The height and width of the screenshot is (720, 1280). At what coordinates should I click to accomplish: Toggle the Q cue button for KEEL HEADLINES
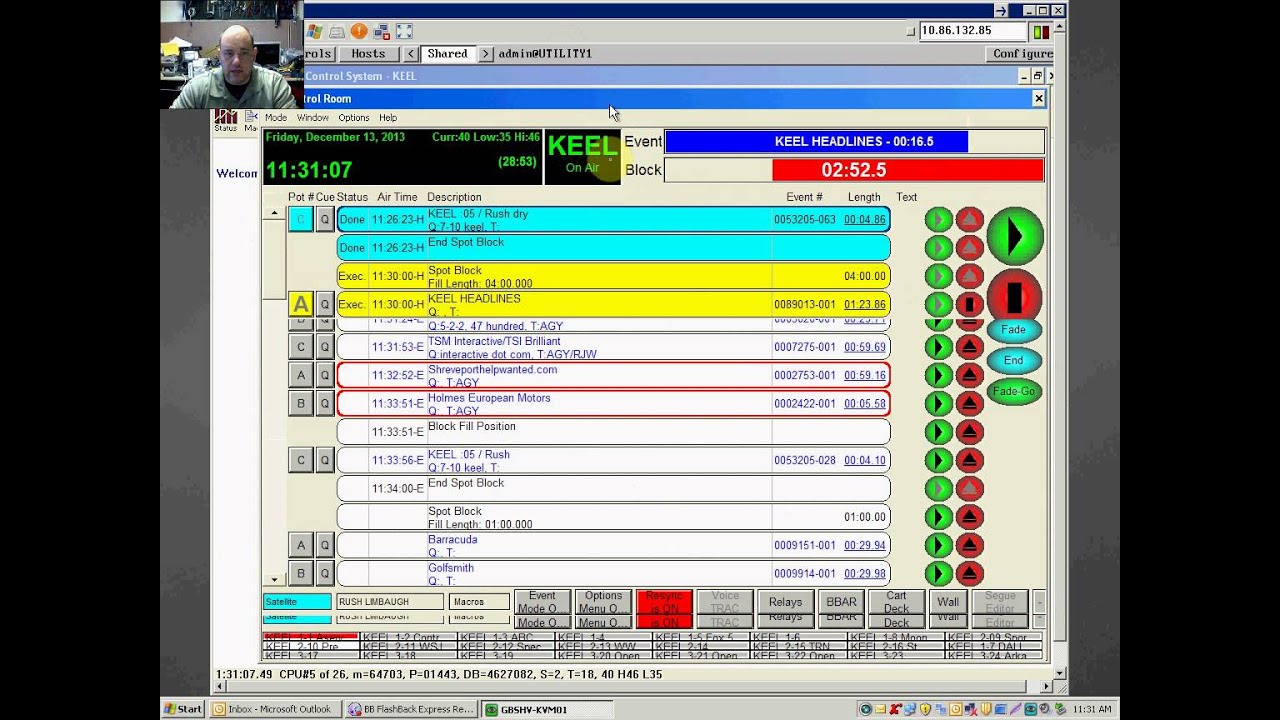324,304
